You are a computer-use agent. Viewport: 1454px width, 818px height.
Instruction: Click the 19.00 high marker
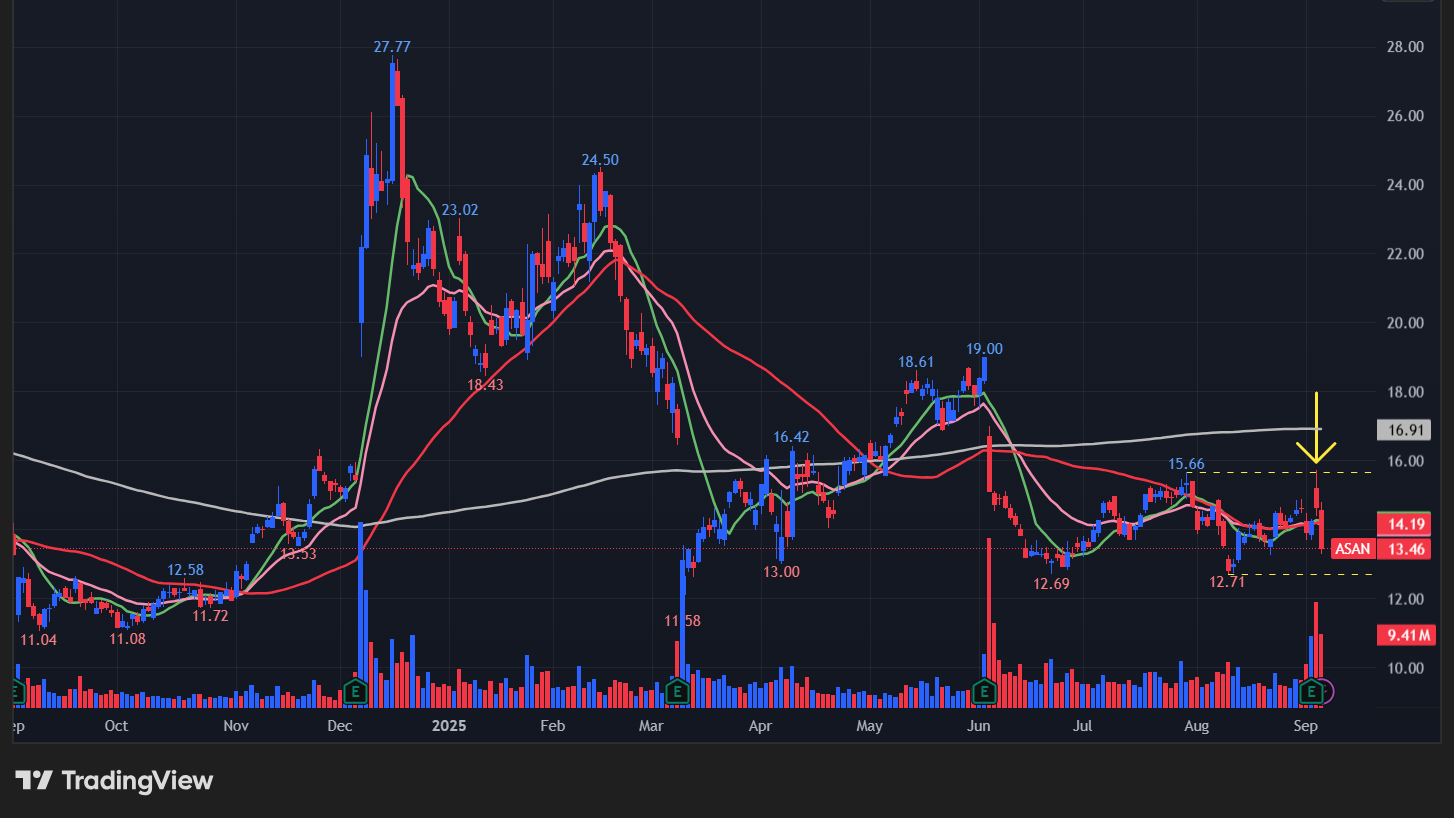984,349
